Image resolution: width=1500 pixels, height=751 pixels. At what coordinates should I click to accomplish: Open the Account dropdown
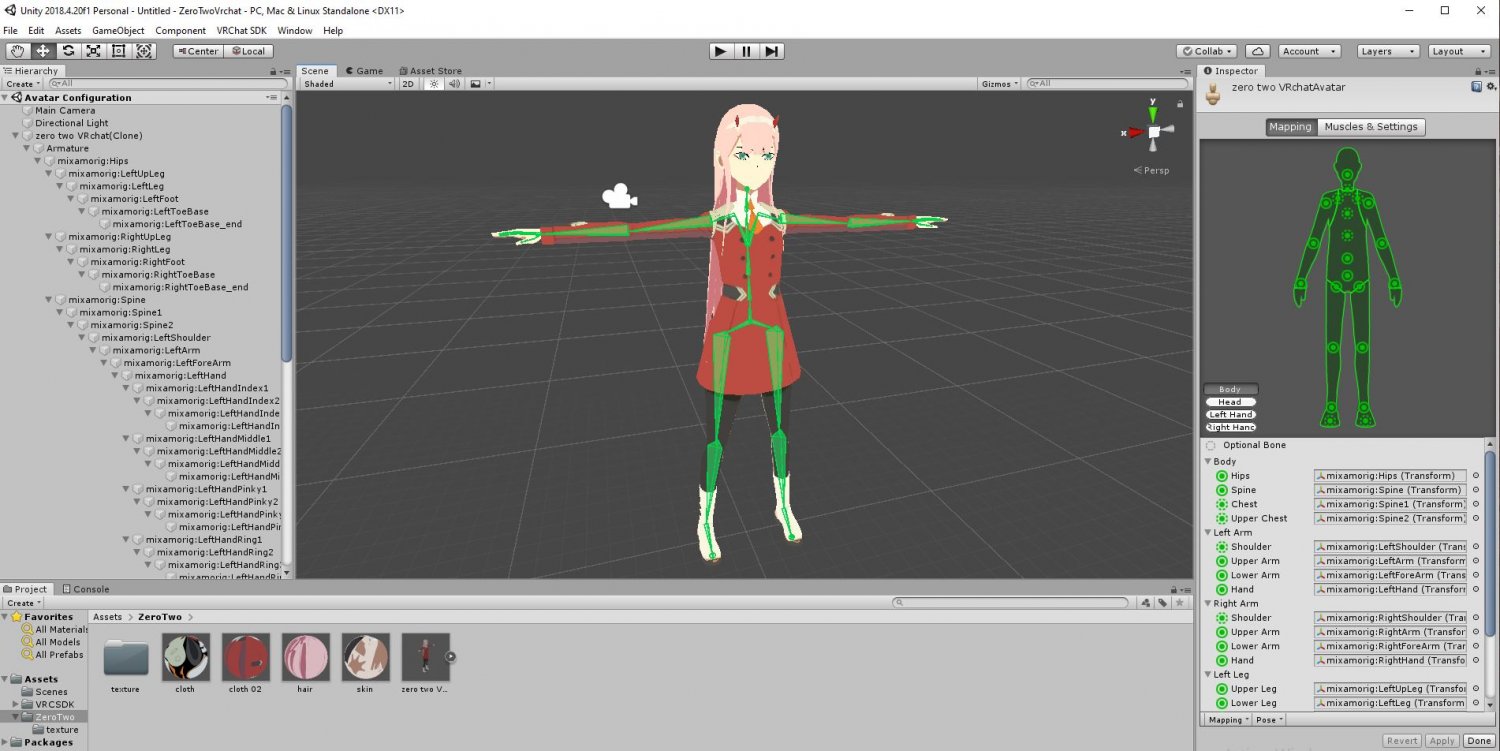click(1310, 51)
